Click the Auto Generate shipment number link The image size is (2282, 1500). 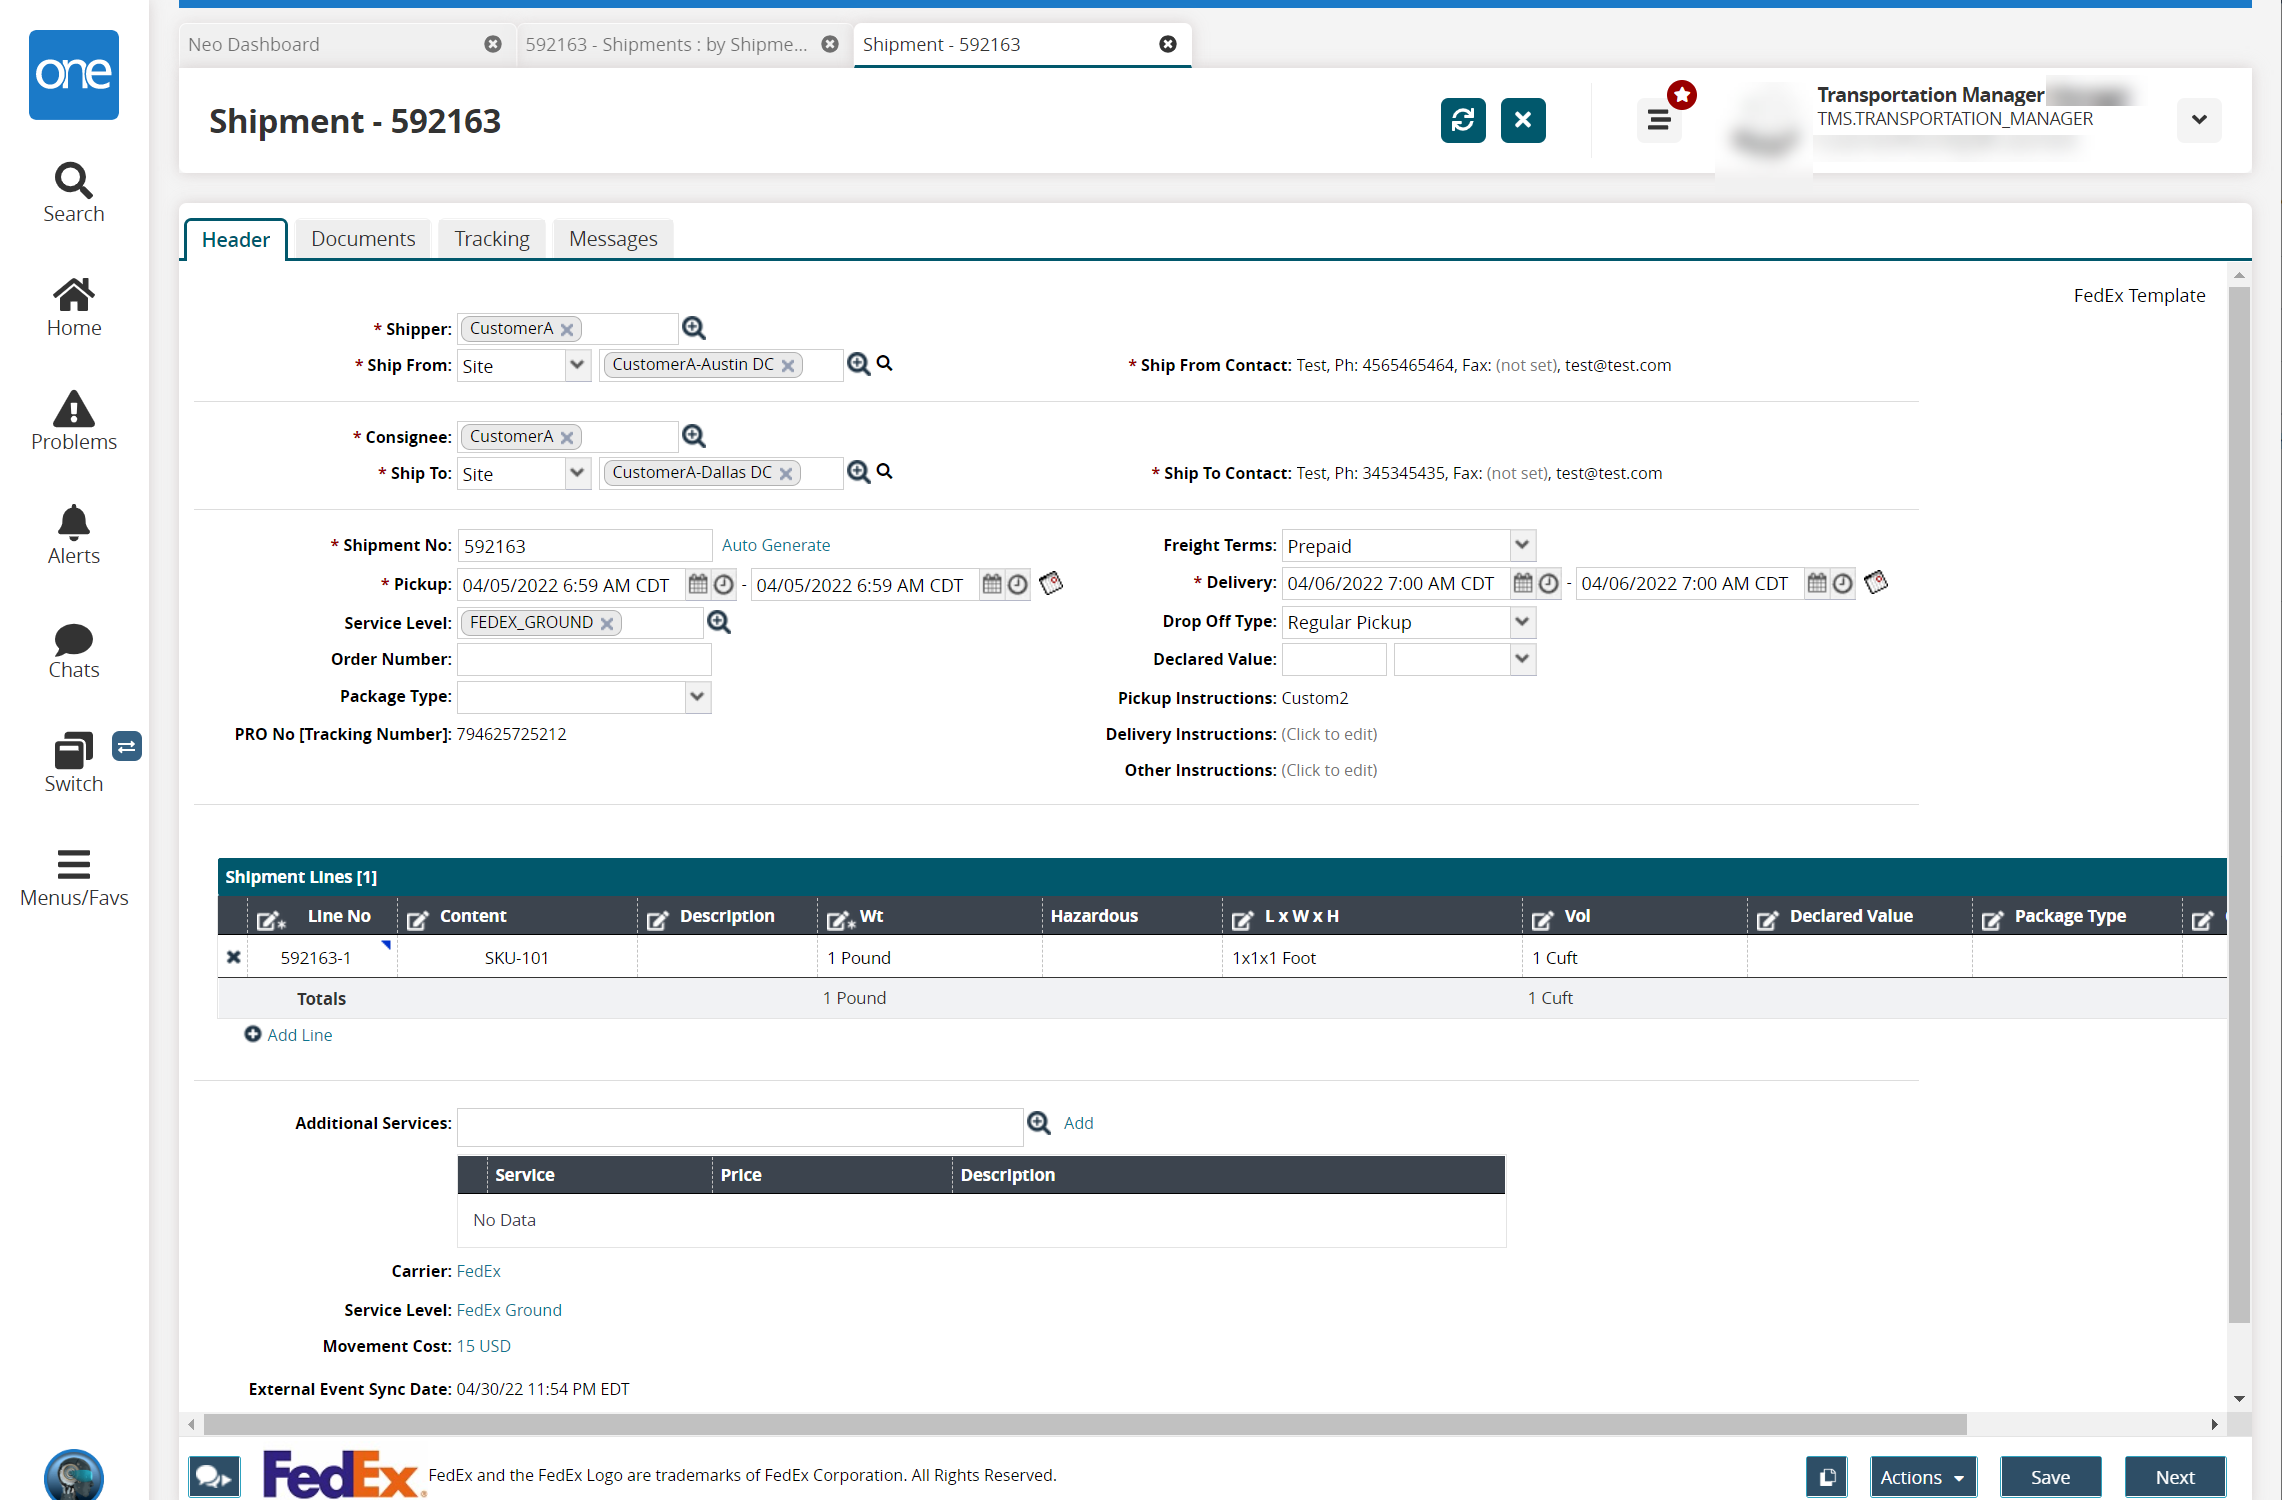pyautogui.click(x=774, y=544)
